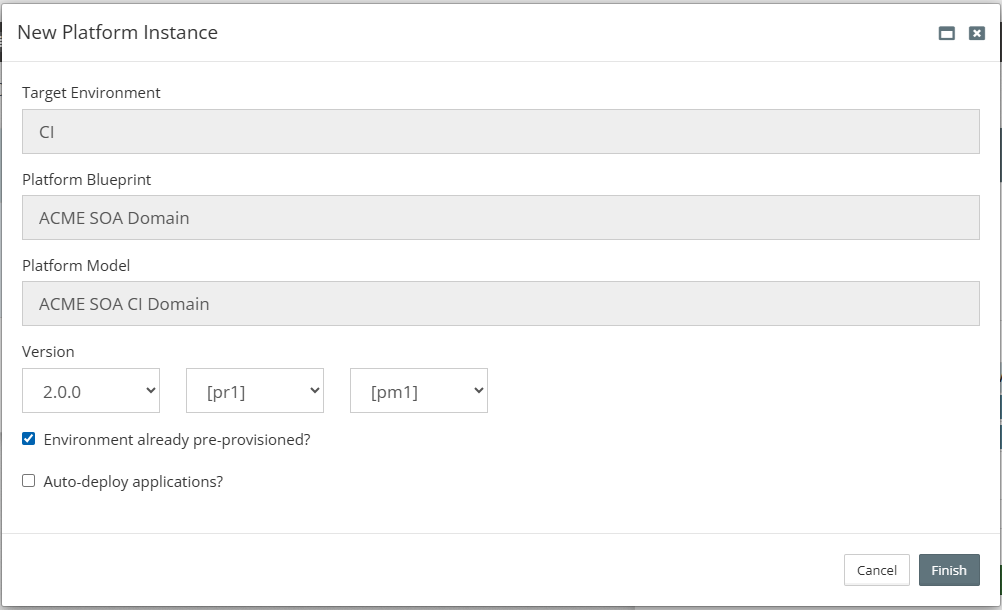Open the [pm1] version dropdown
1002x610 pixels.
(419, 391)
